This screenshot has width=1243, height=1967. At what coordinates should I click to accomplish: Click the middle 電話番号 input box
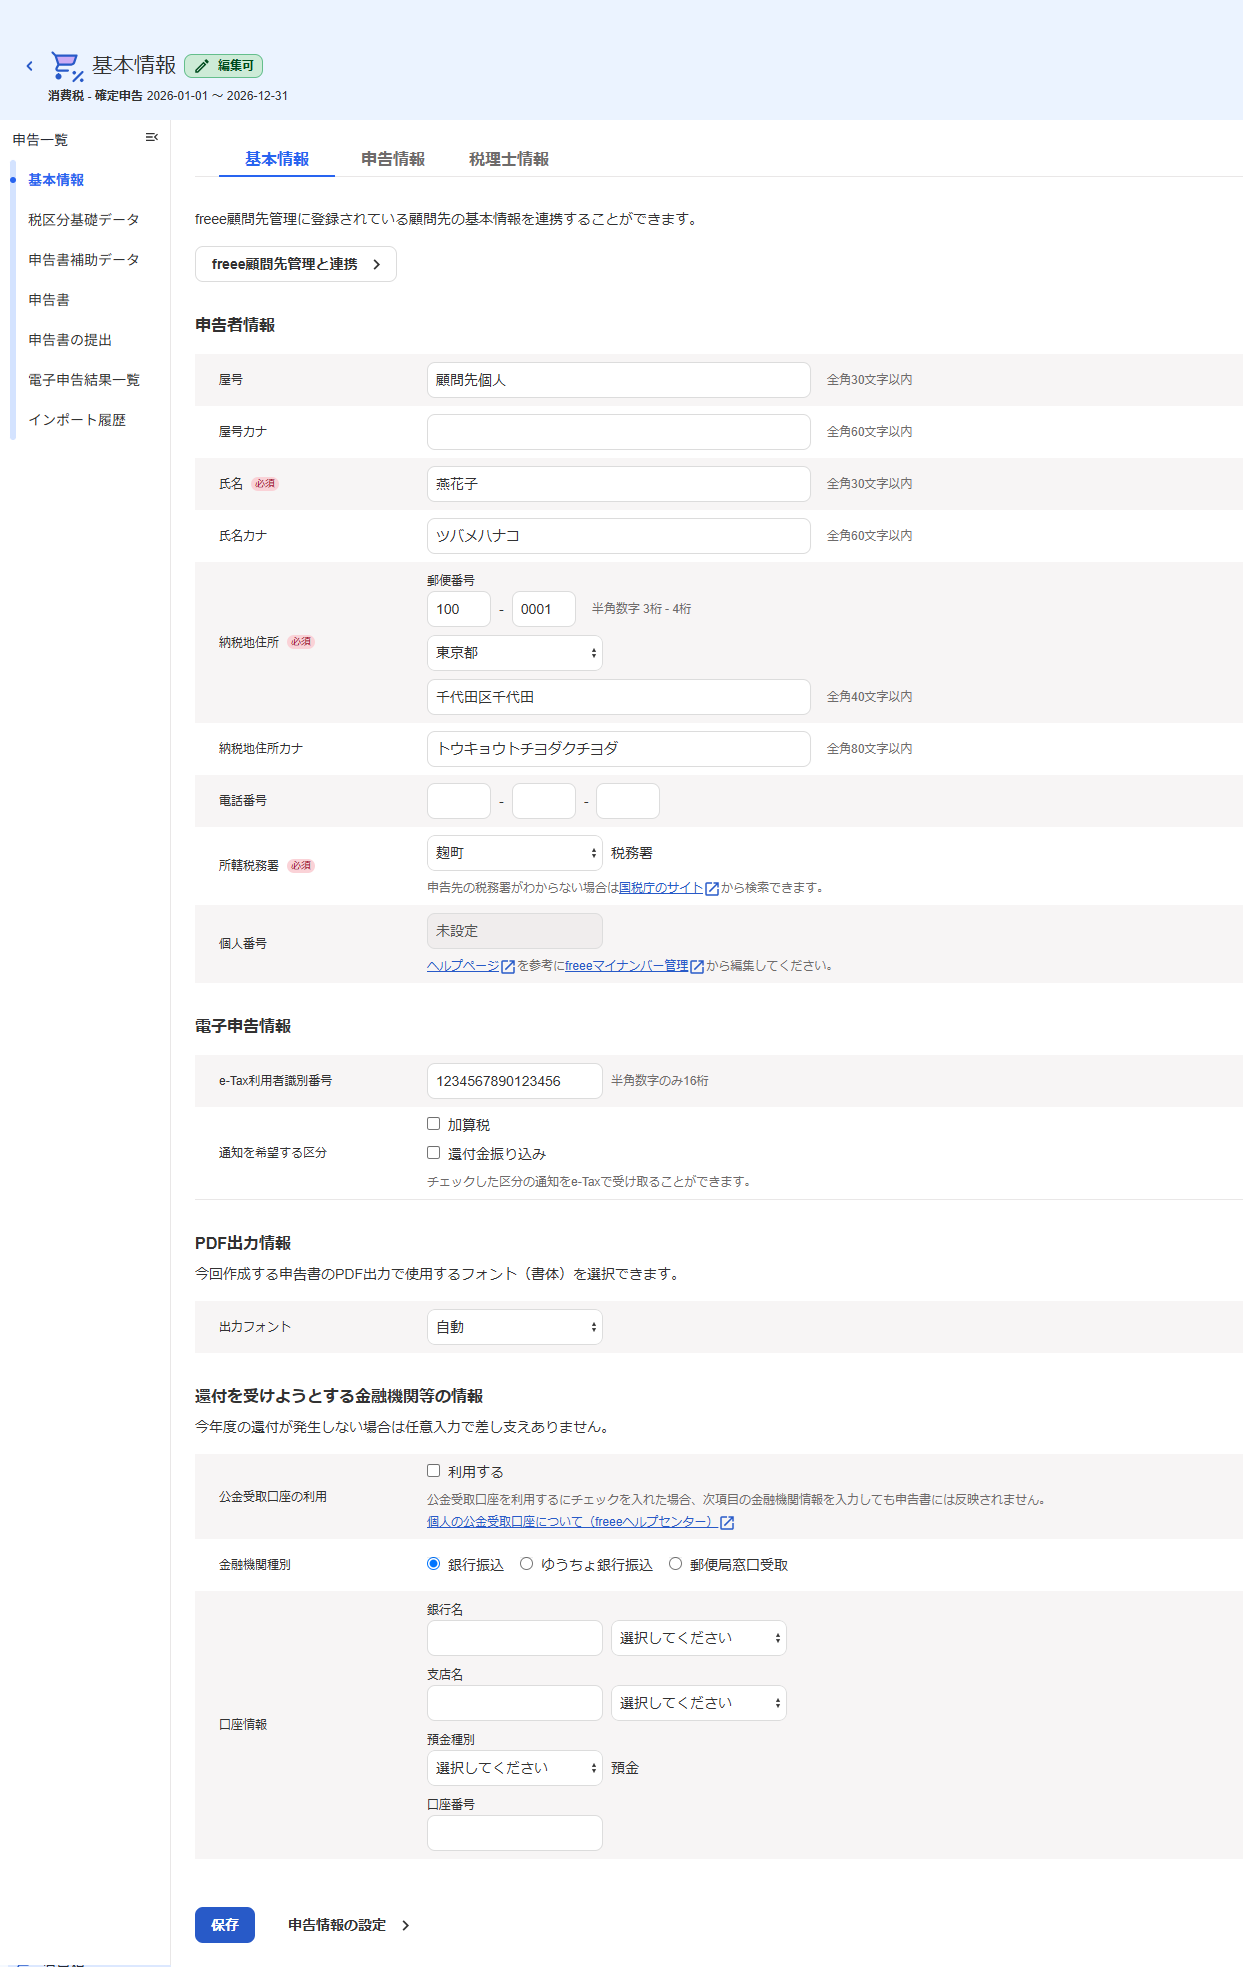544,801
